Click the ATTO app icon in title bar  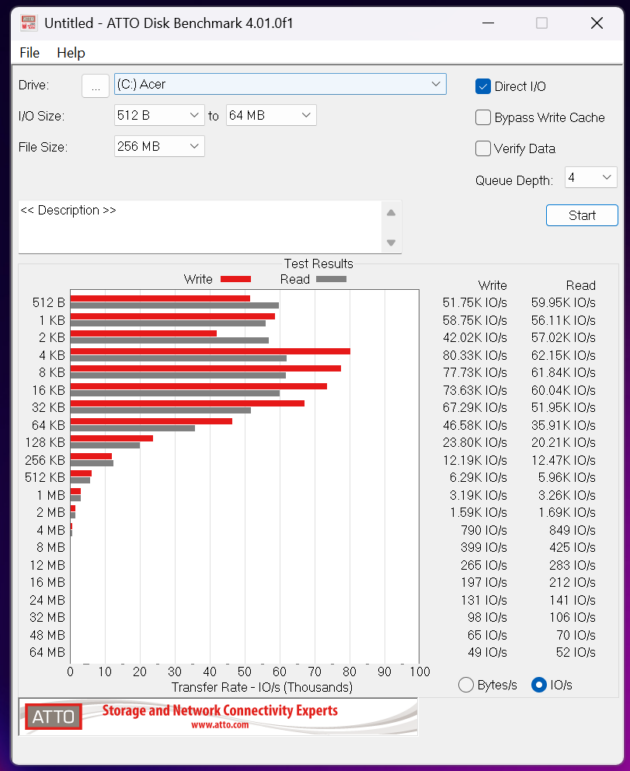point(29,22)
